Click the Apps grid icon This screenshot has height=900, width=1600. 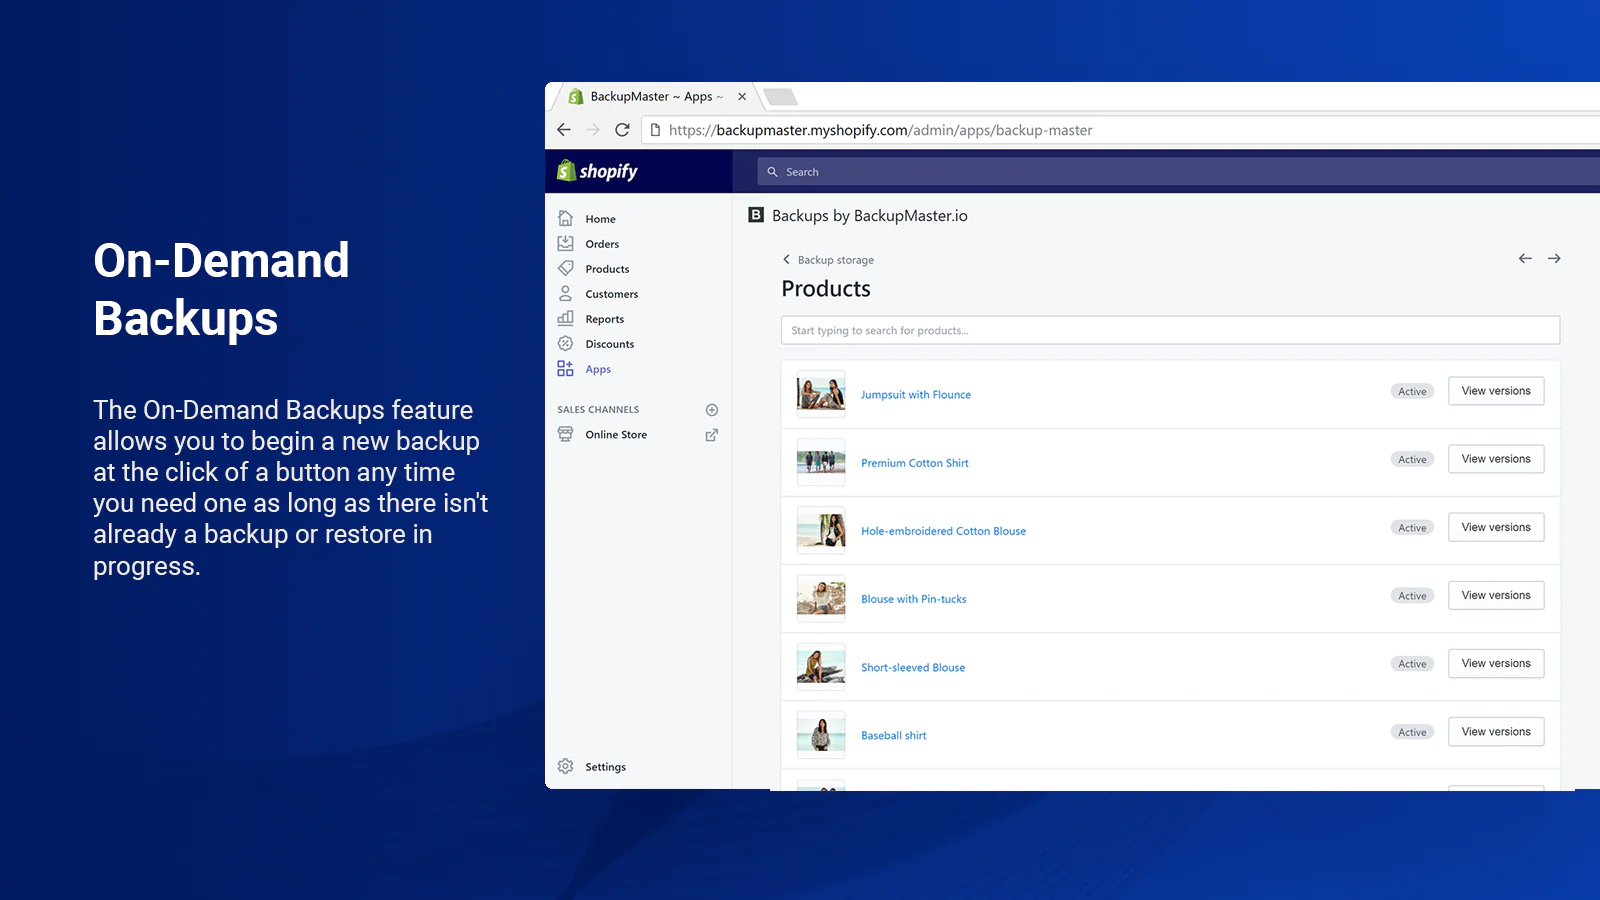pos(565,368)
